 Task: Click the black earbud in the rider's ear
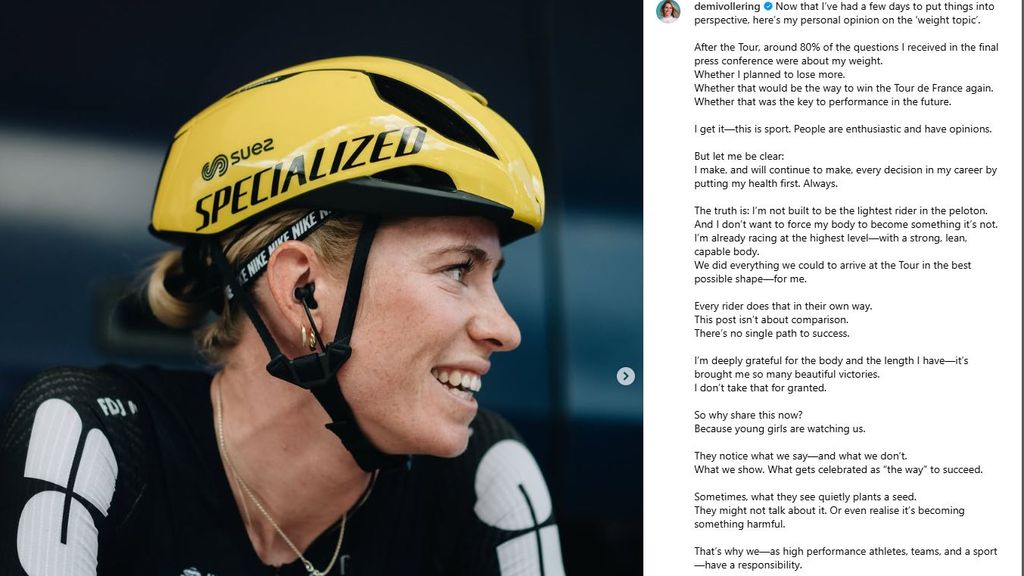(x=306, y=295)
